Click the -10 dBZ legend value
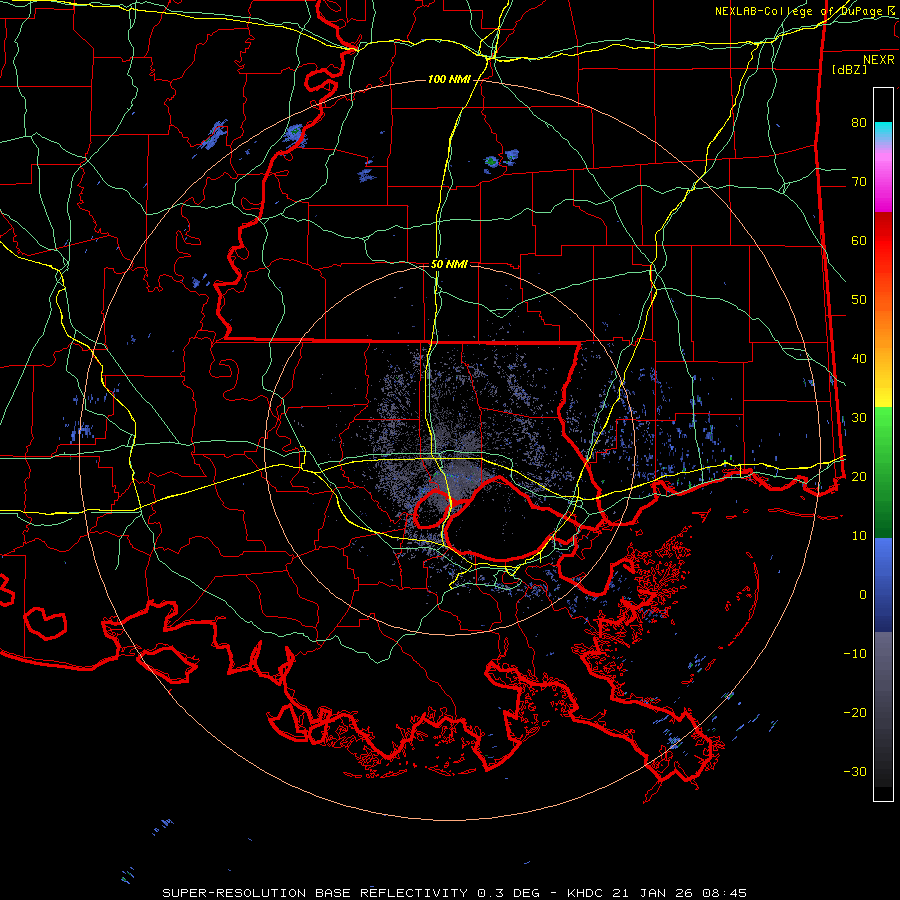 855,653
